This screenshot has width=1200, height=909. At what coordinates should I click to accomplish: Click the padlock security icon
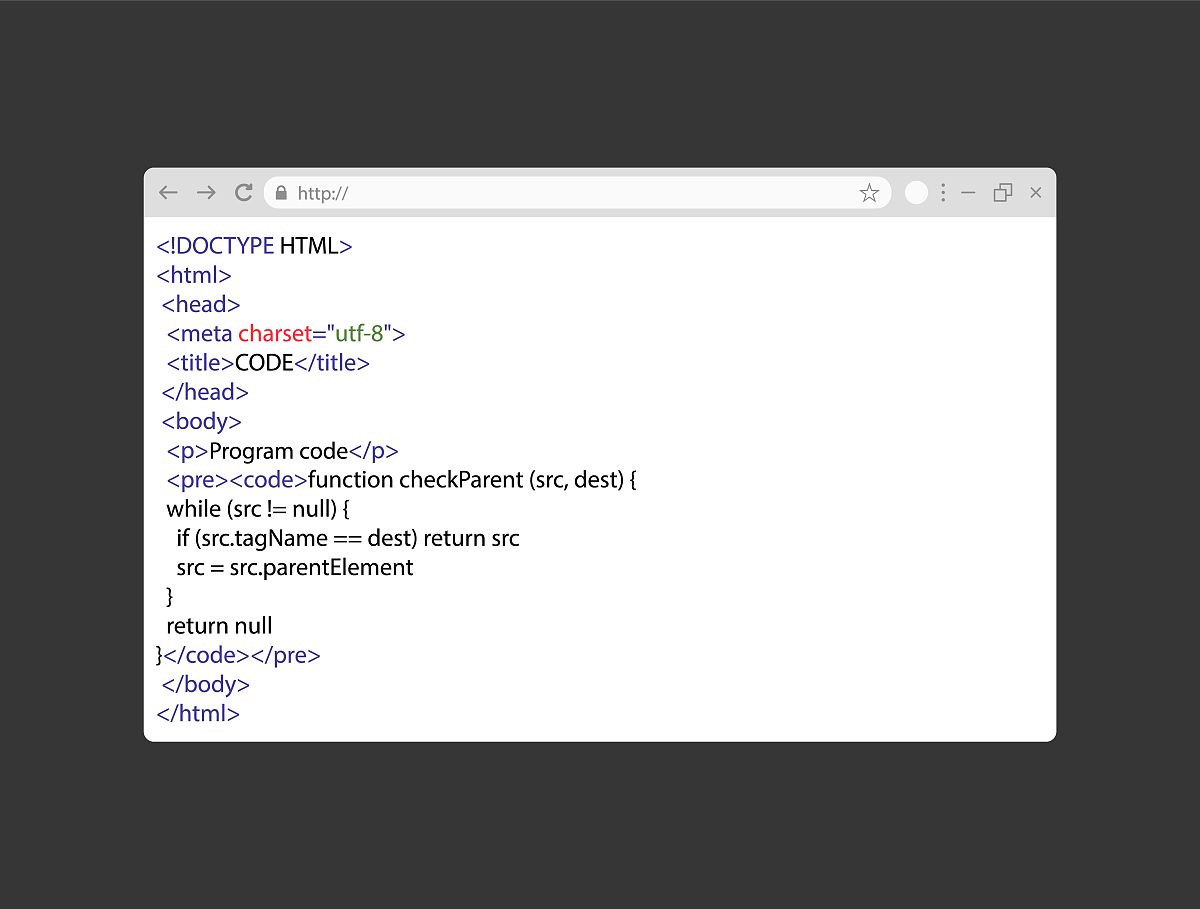pyautogui.click(x=281, y=193)
